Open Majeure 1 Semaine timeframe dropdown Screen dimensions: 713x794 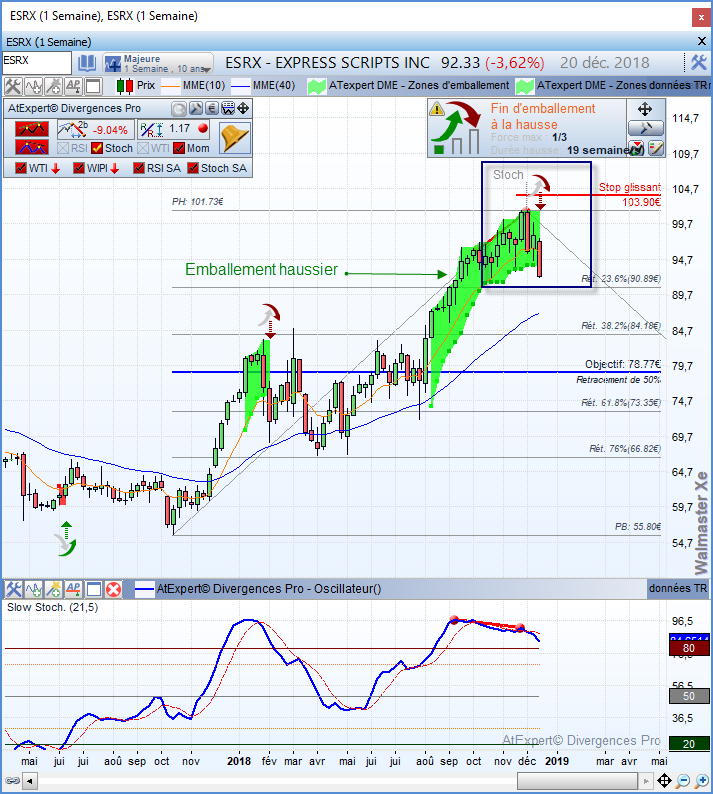[x=158, y=63]
